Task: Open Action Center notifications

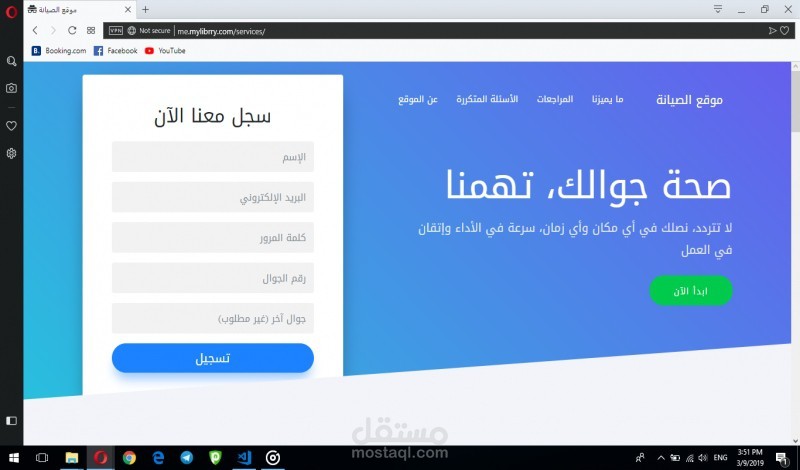Action: tap(782, 458)
